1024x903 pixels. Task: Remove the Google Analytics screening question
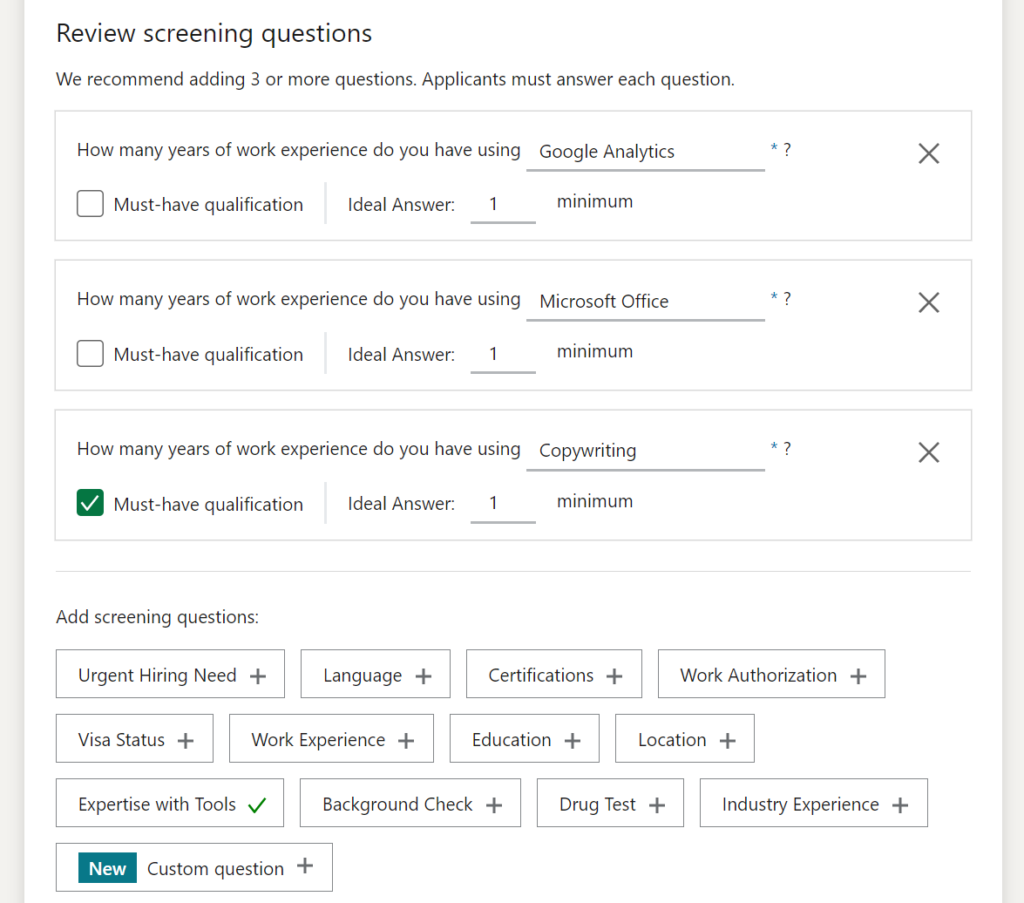point(928,153)
